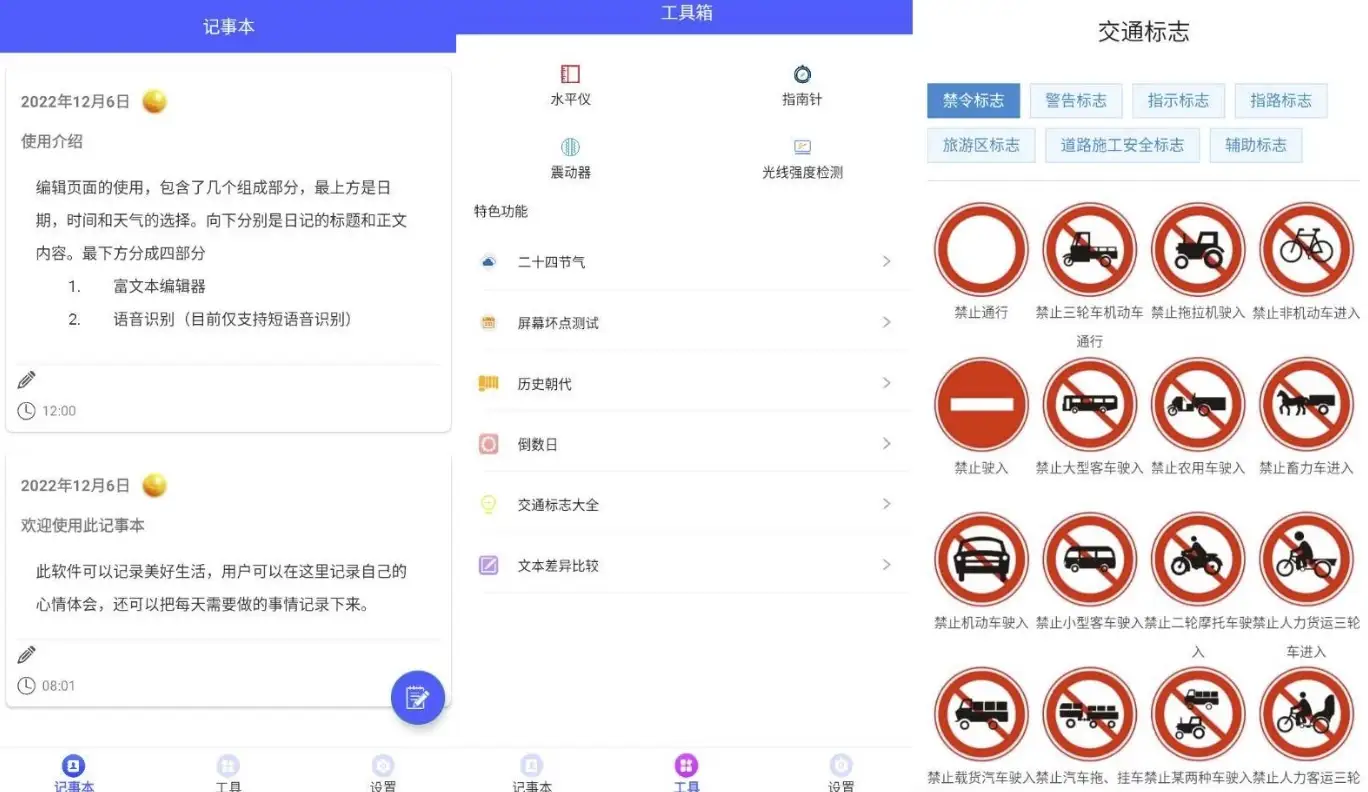1368x792 pixels.
Task: Switch to the 警告标志 tab
Action: click(x=1076, y=100)
